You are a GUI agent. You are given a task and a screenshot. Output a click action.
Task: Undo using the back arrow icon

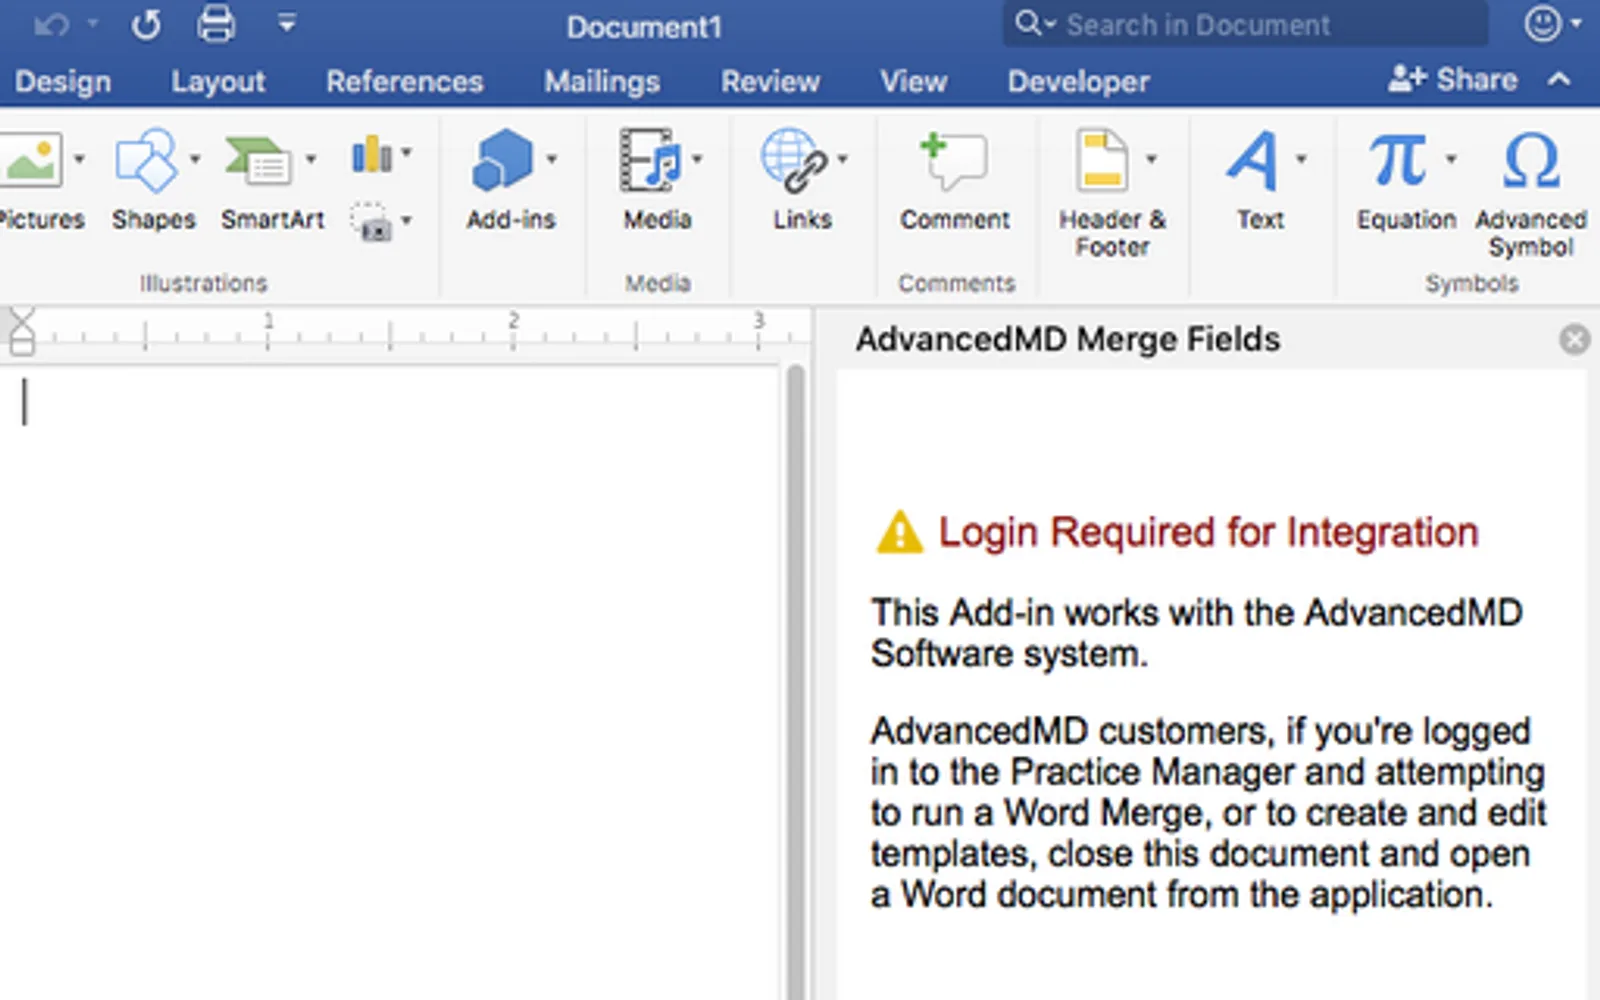pos(52,24)
